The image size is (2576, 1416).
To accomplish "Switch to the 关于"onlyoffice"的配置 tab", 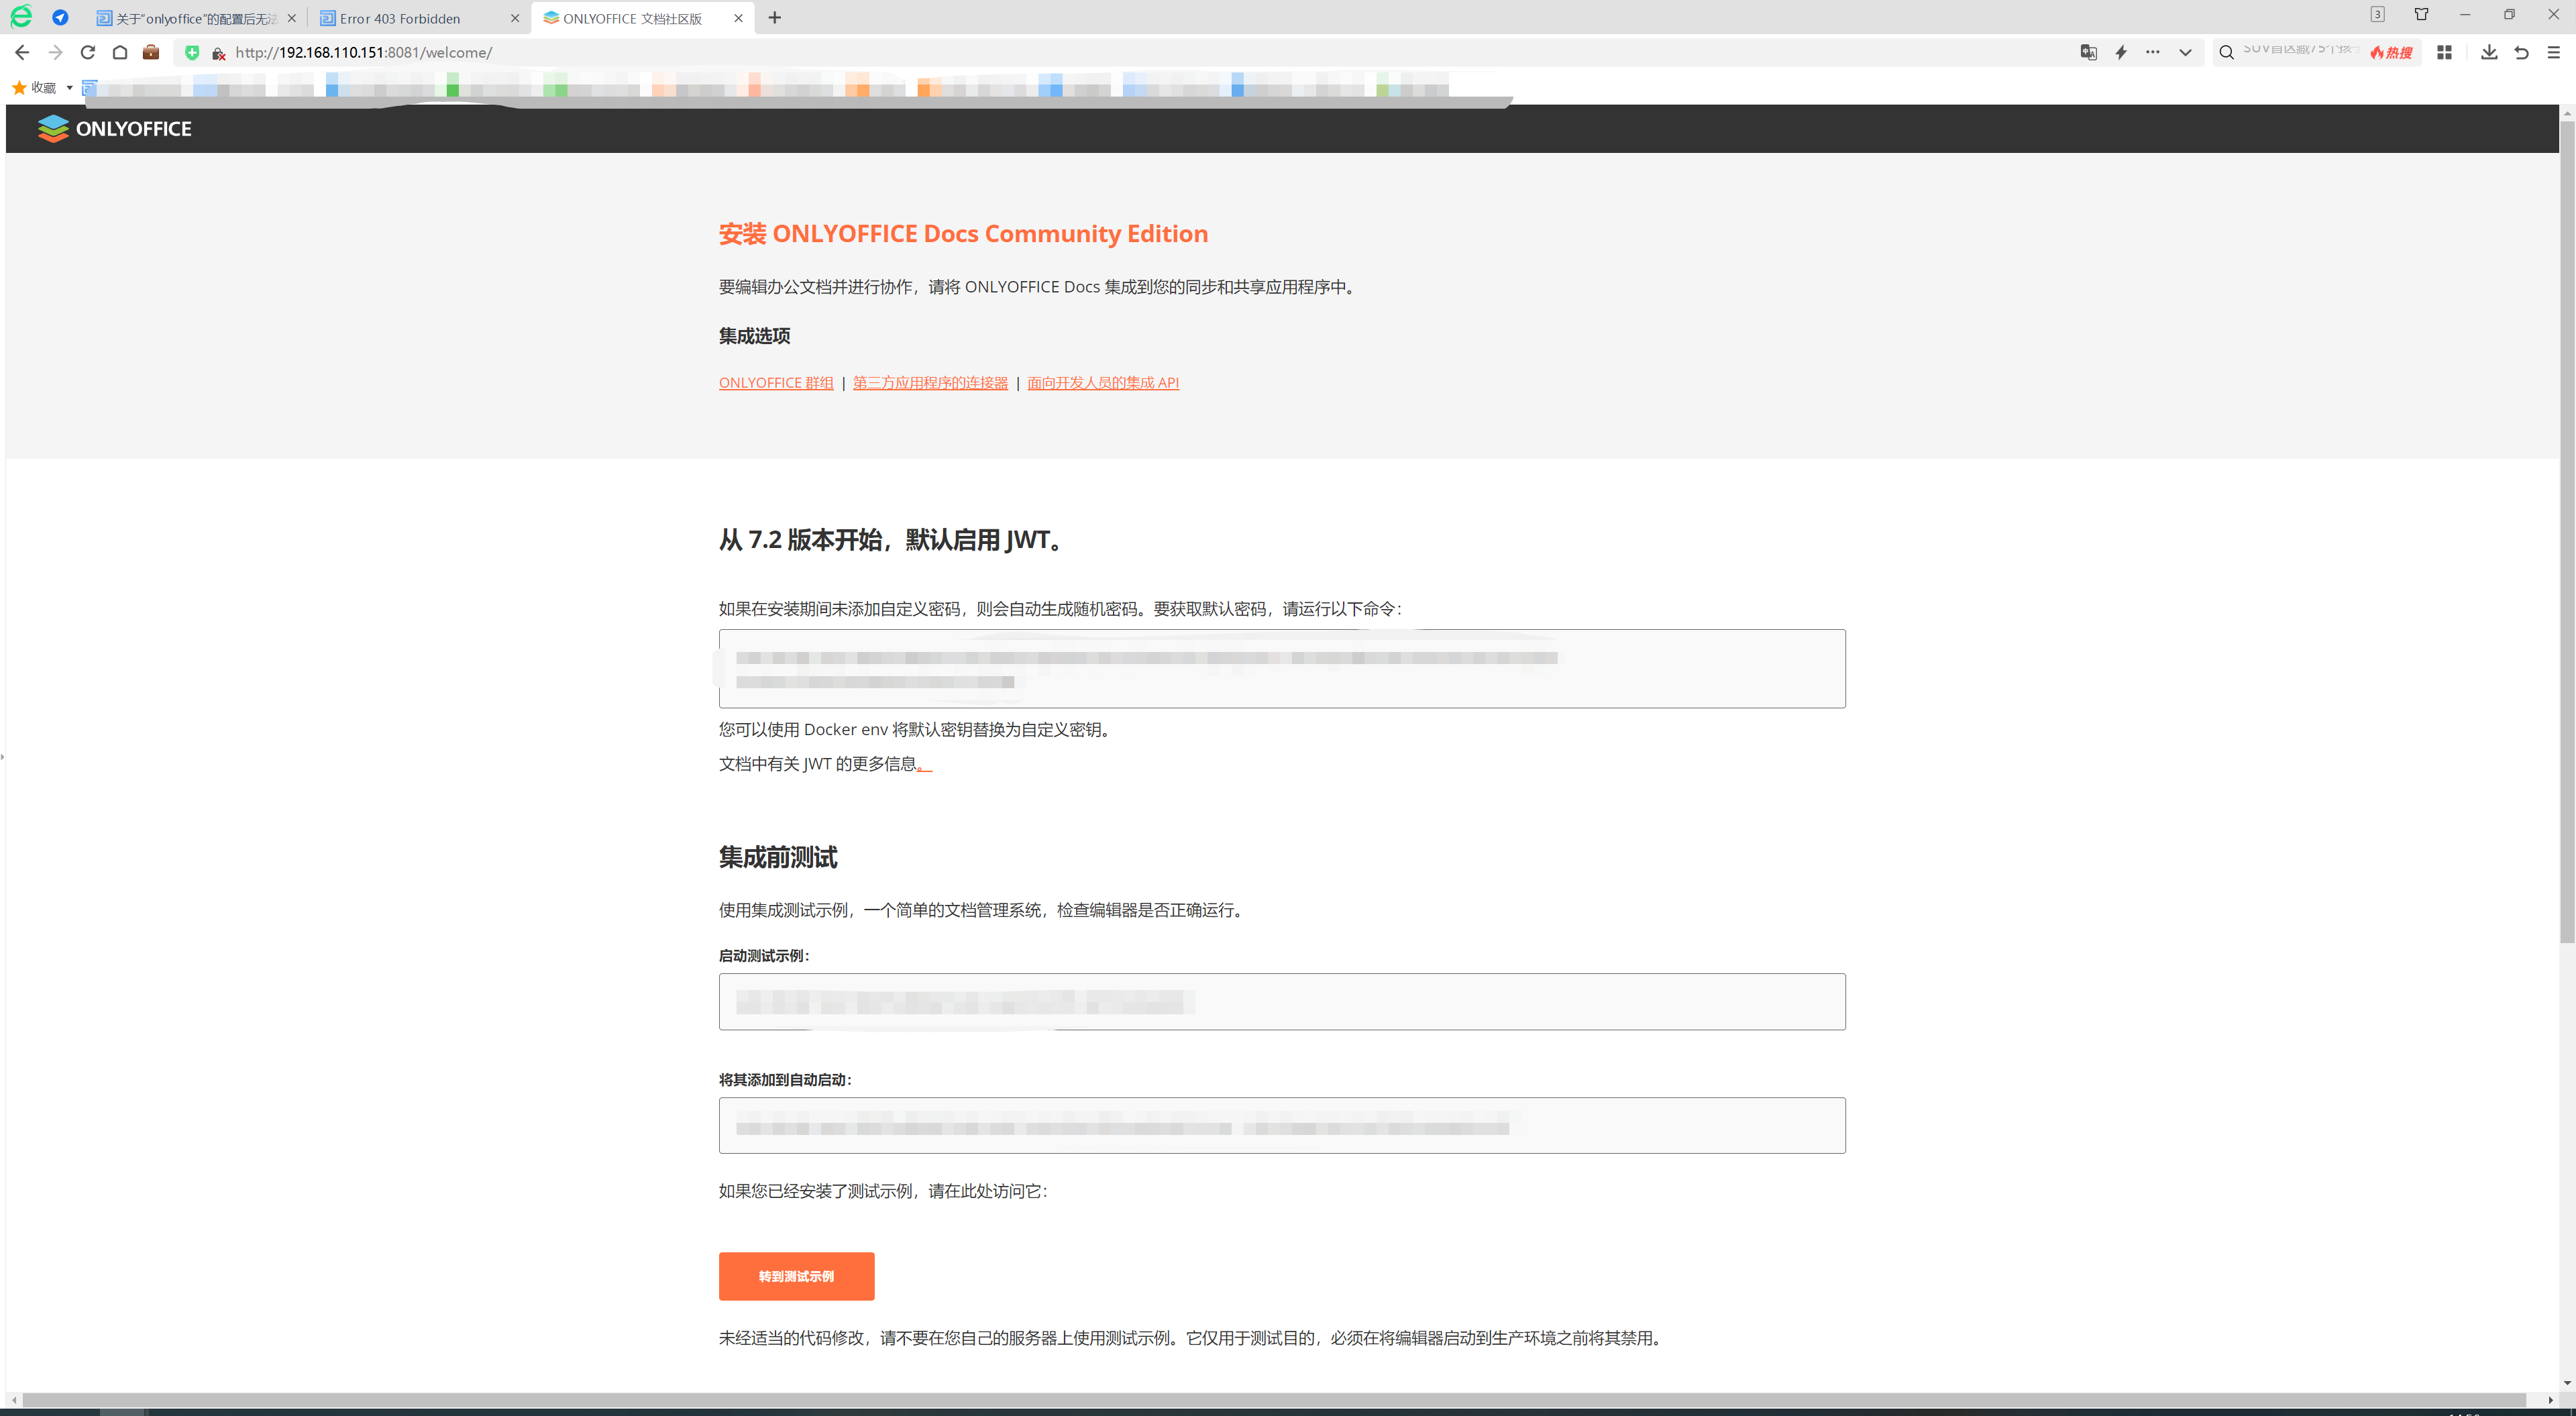I will [195, 18].
